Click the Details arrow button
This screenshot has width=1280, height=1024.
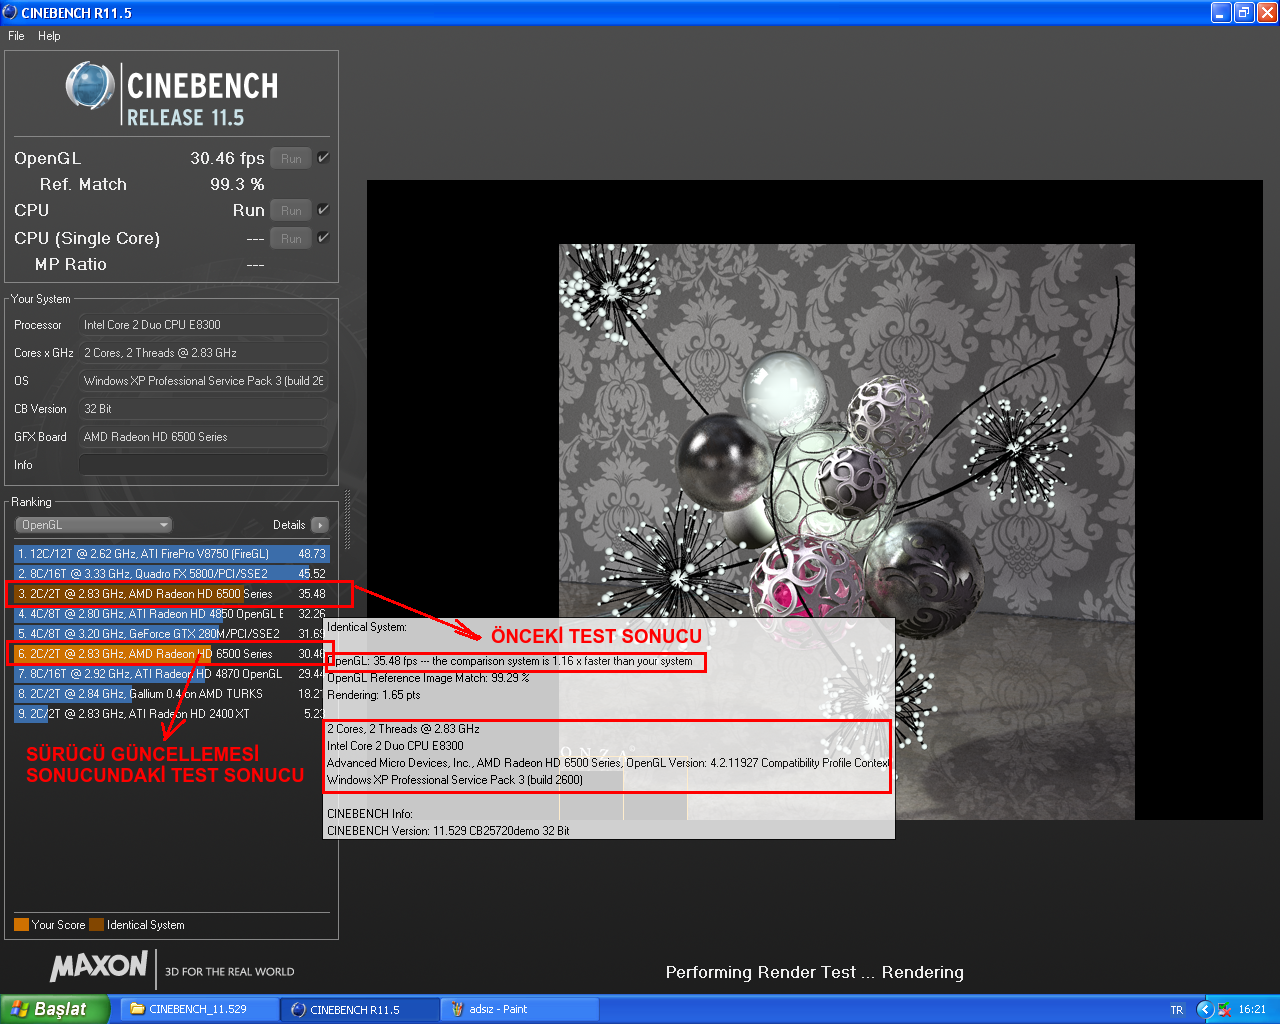click(x=320, y=525)
